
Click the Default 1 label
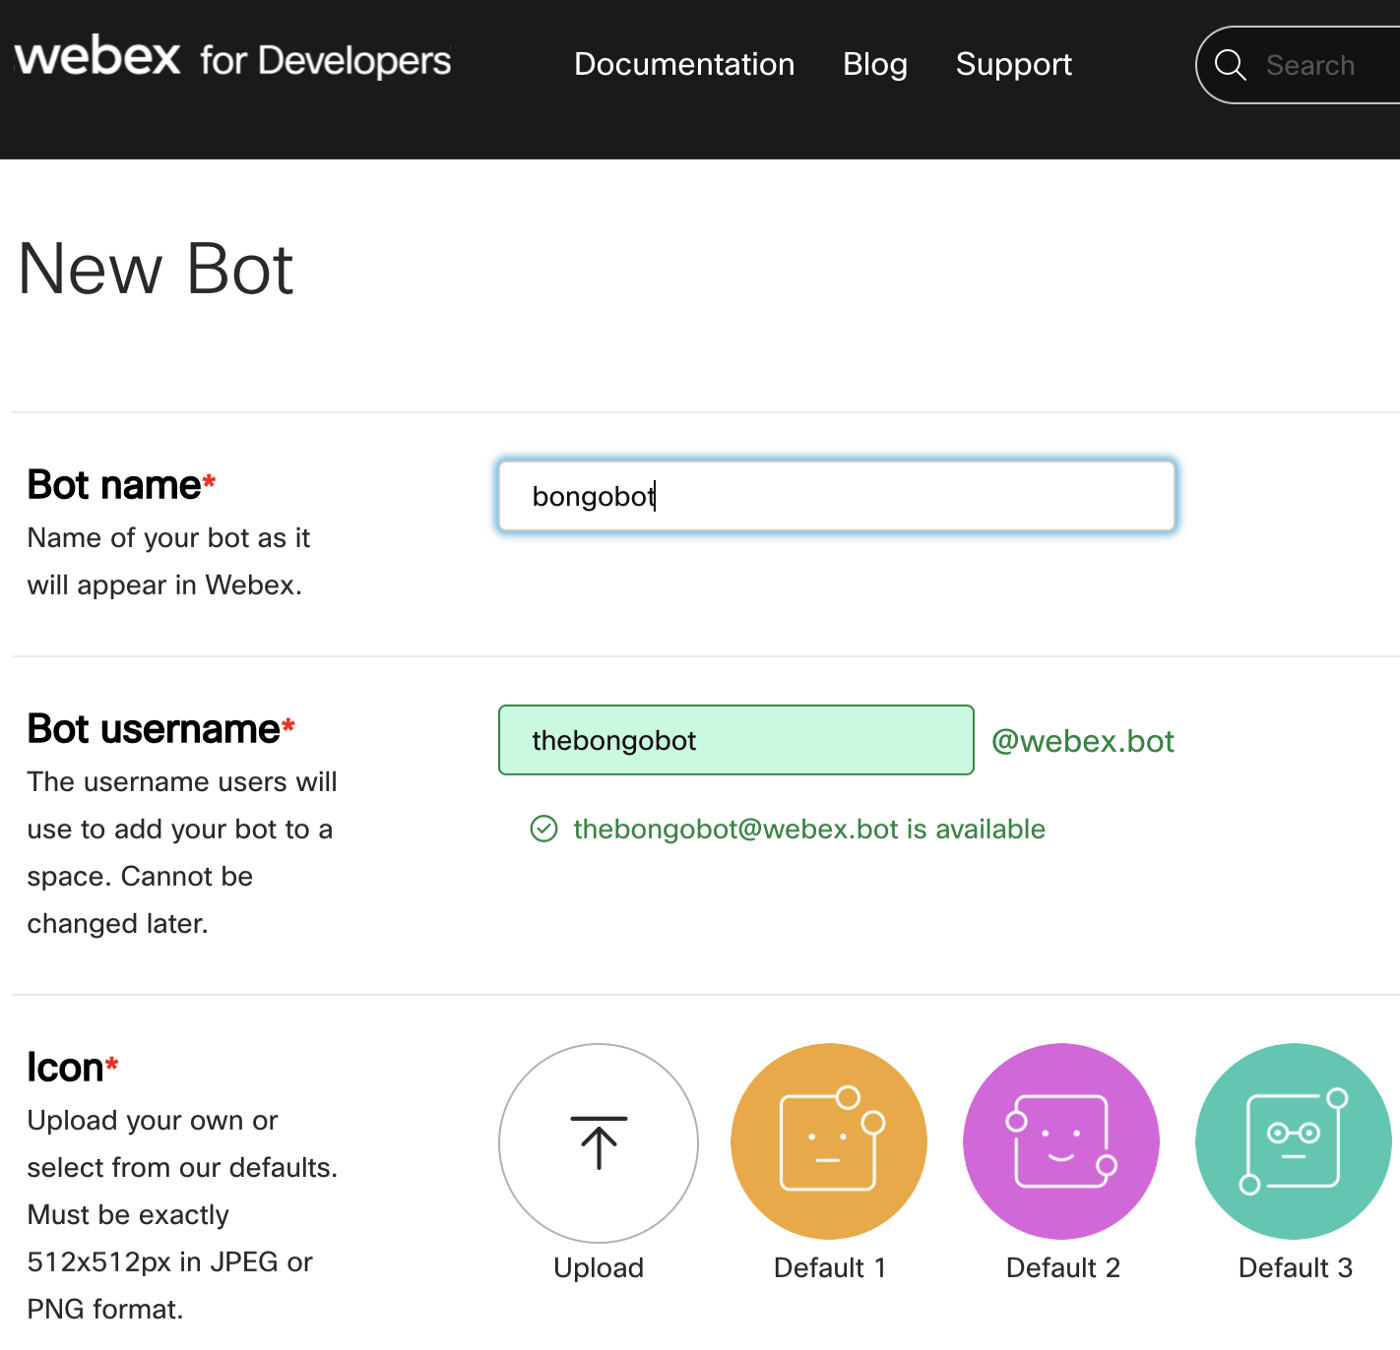830,1267
